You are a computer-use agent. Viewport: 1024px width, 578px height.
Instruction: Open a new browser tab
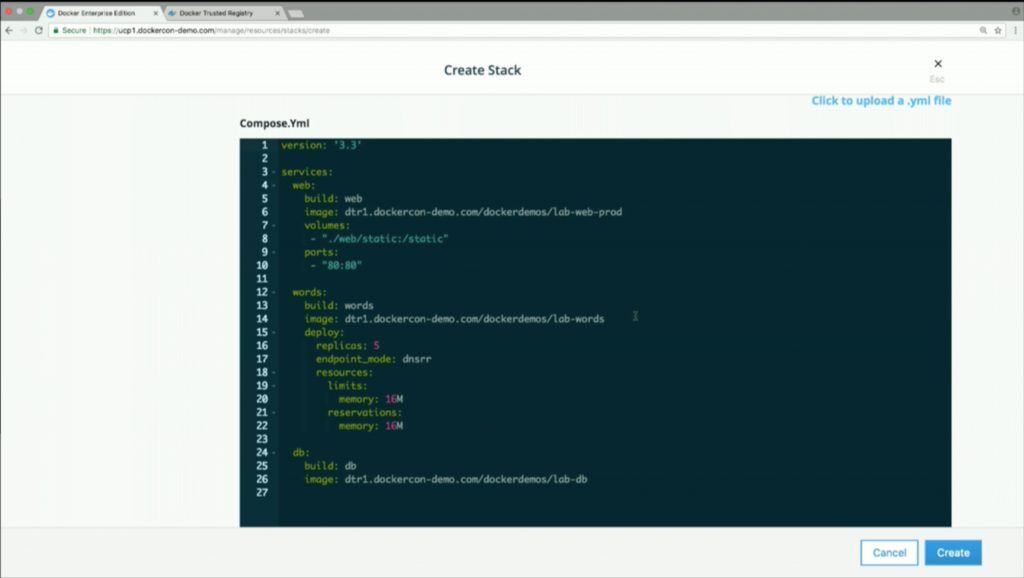[x=296, y=13]
